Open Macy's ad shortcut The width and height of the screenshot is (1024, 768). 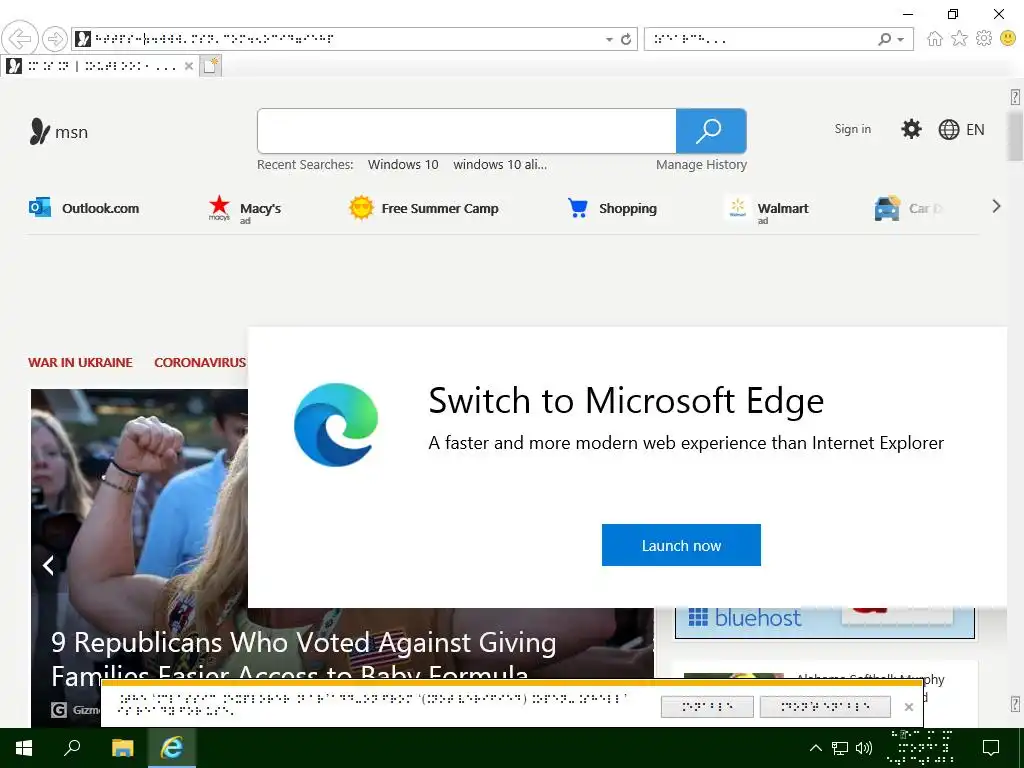coord(244,209)
